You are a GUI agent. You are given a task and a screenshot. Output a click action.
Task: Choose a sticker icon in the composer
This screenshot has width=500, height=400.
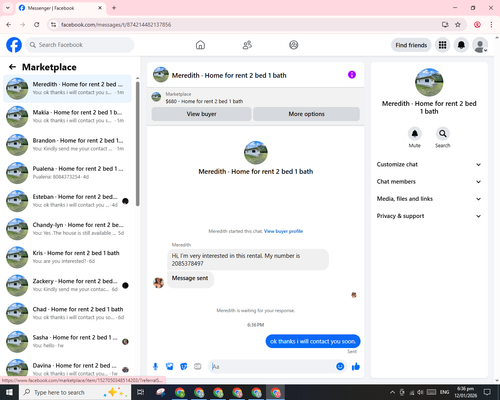[184, 367]
